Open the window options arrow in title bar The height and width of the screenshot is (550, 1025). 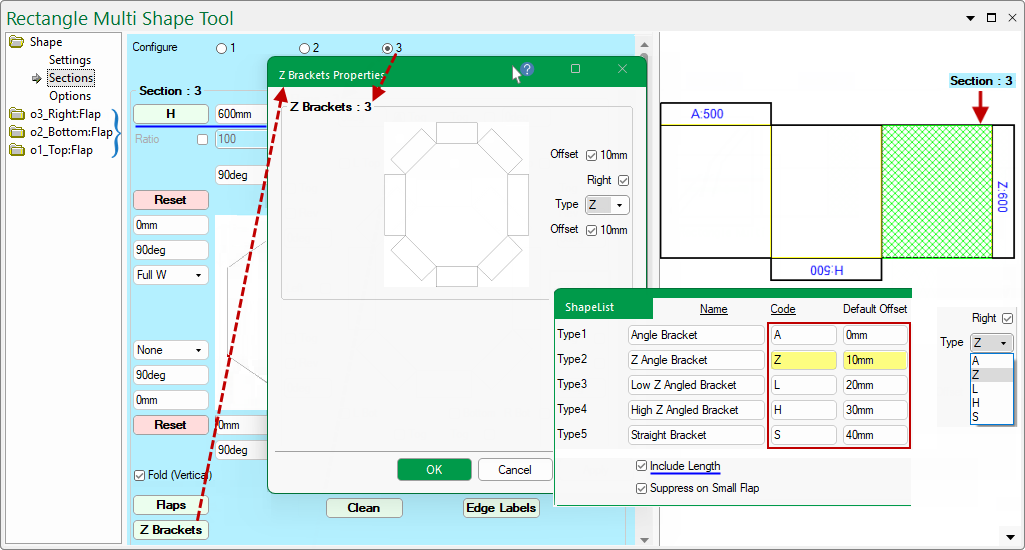[970, 18]
